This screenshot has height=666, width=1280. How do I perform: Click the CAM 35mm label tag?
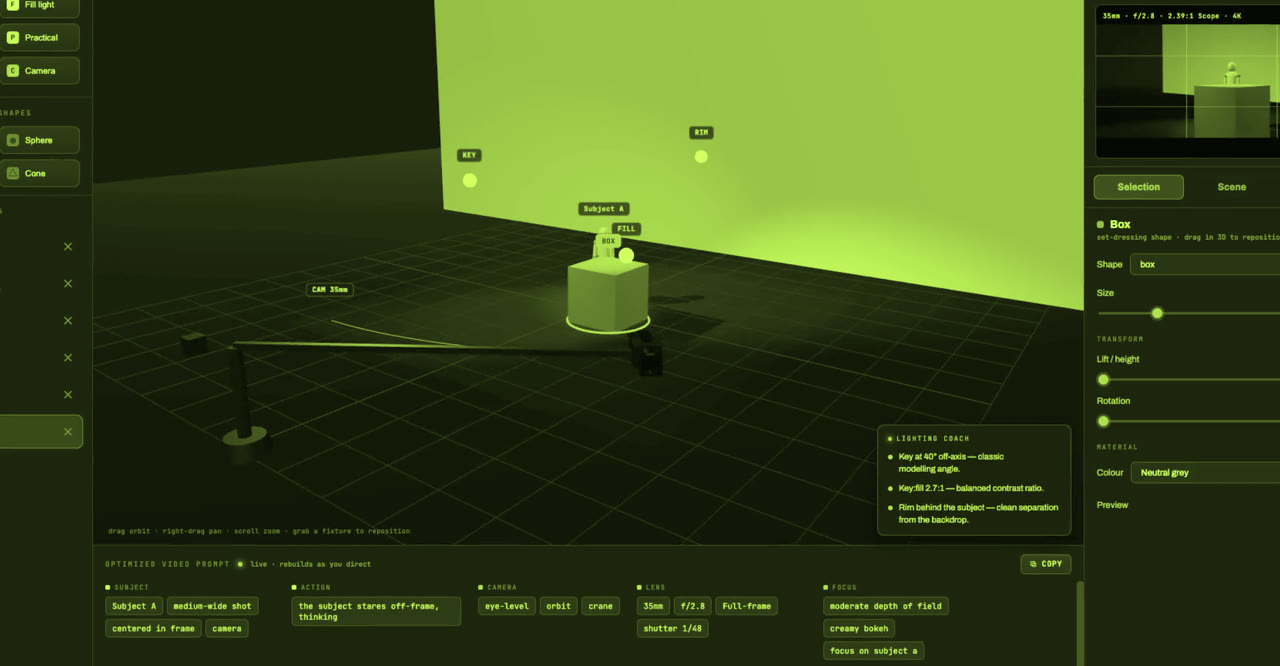click(330, 290)
